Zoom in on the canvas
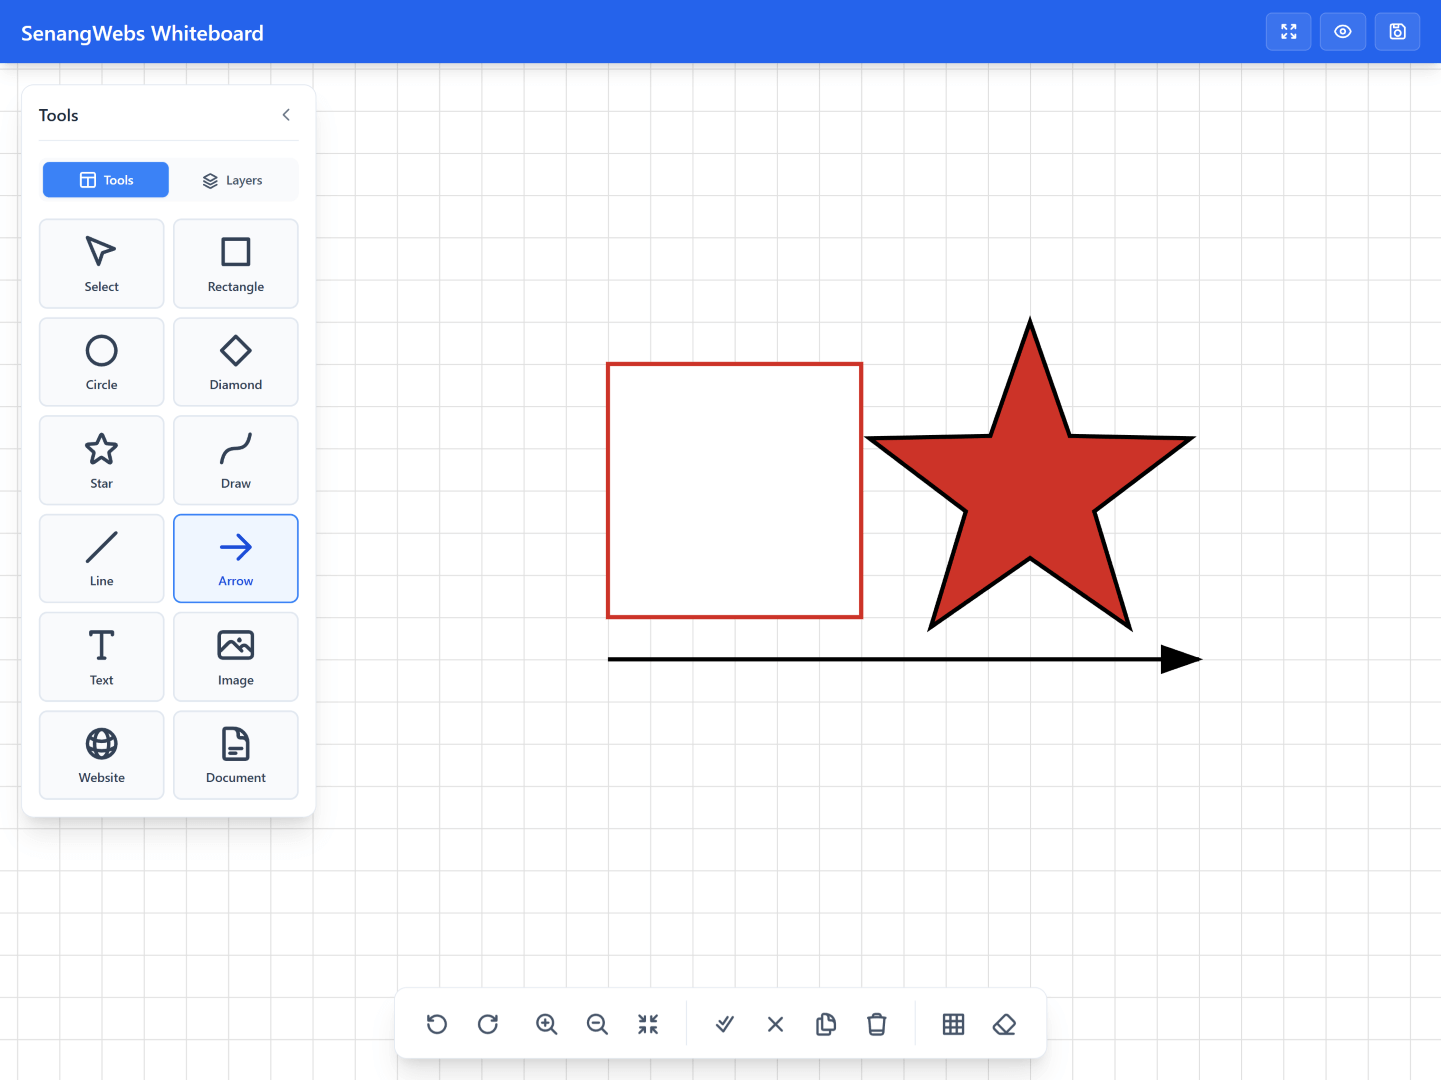Image resolution: width=1441 pixels, height=1080 pixels. coord(546,1024)
